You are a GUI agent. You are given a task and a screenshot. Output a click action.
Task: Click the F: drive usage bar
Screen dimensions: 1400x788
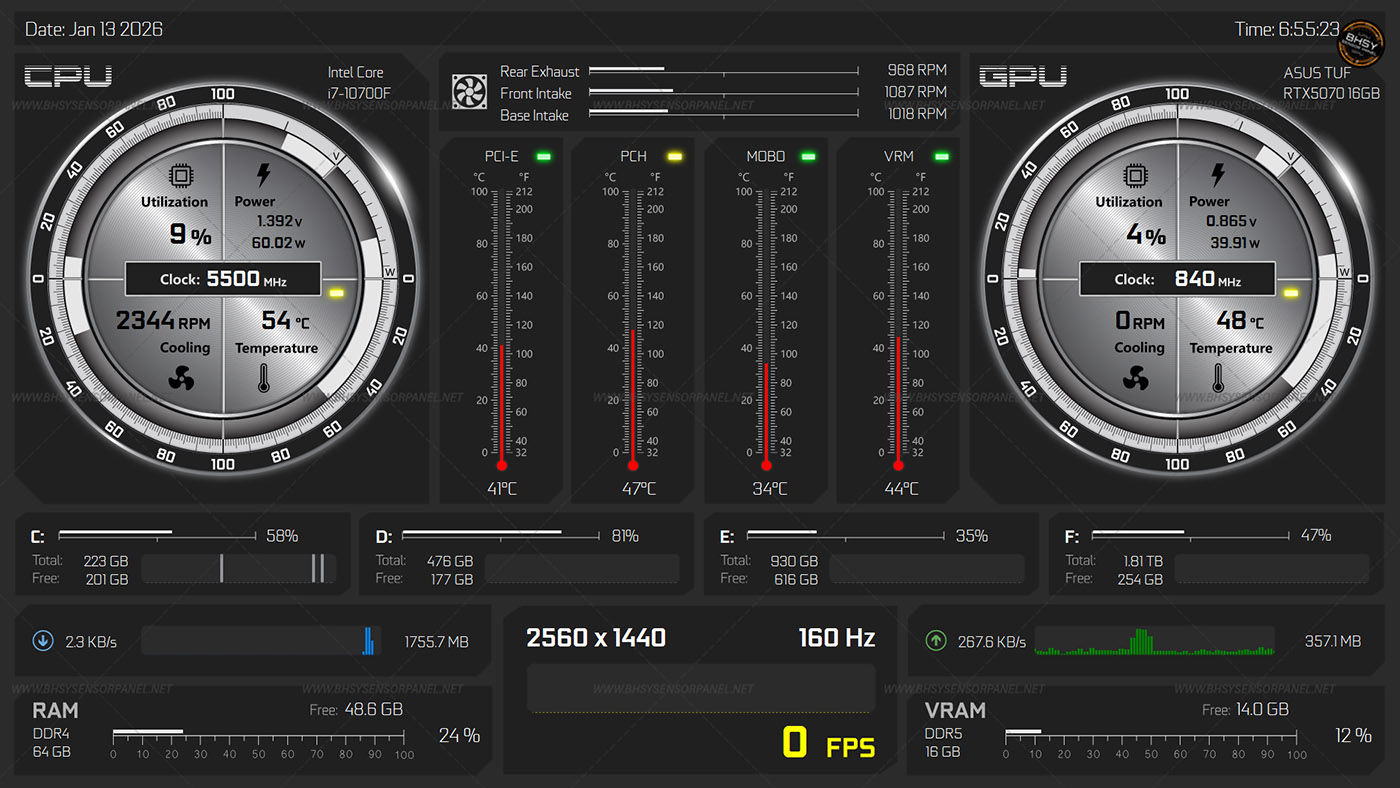click(1191, 536)
